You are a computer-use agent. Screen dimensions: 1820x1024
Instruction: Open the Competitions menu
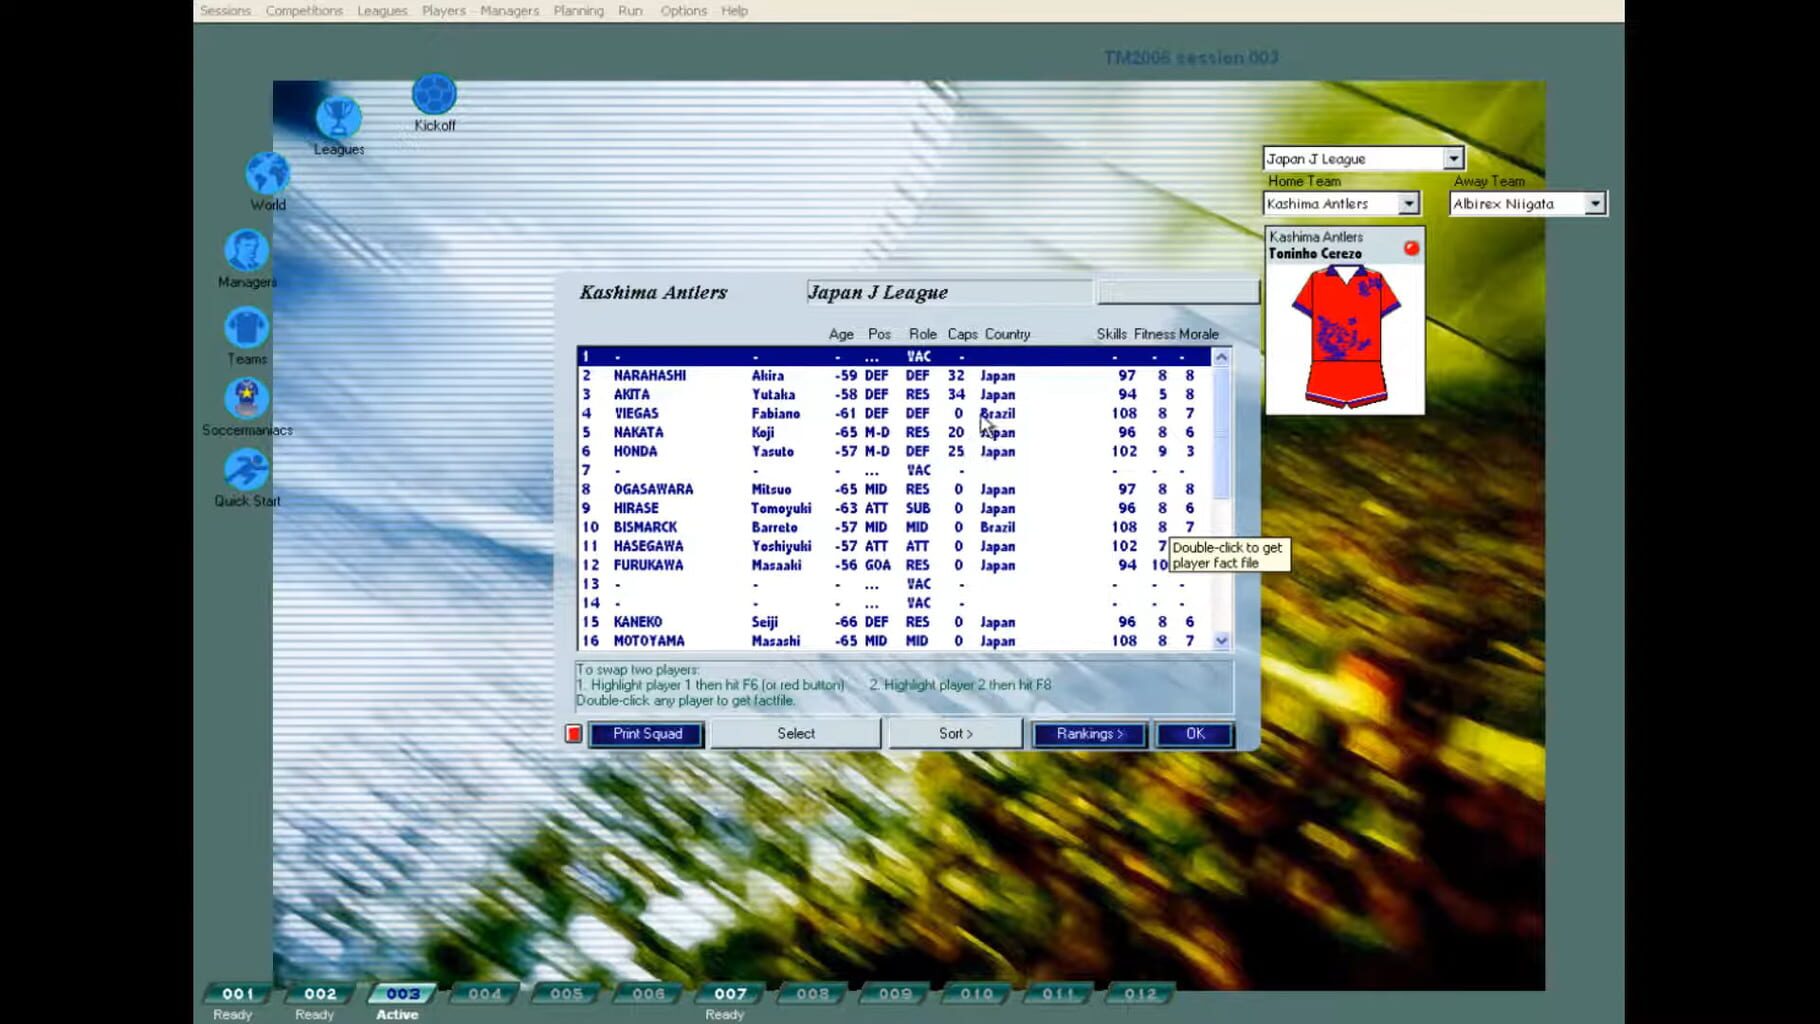tap(304, 11)
